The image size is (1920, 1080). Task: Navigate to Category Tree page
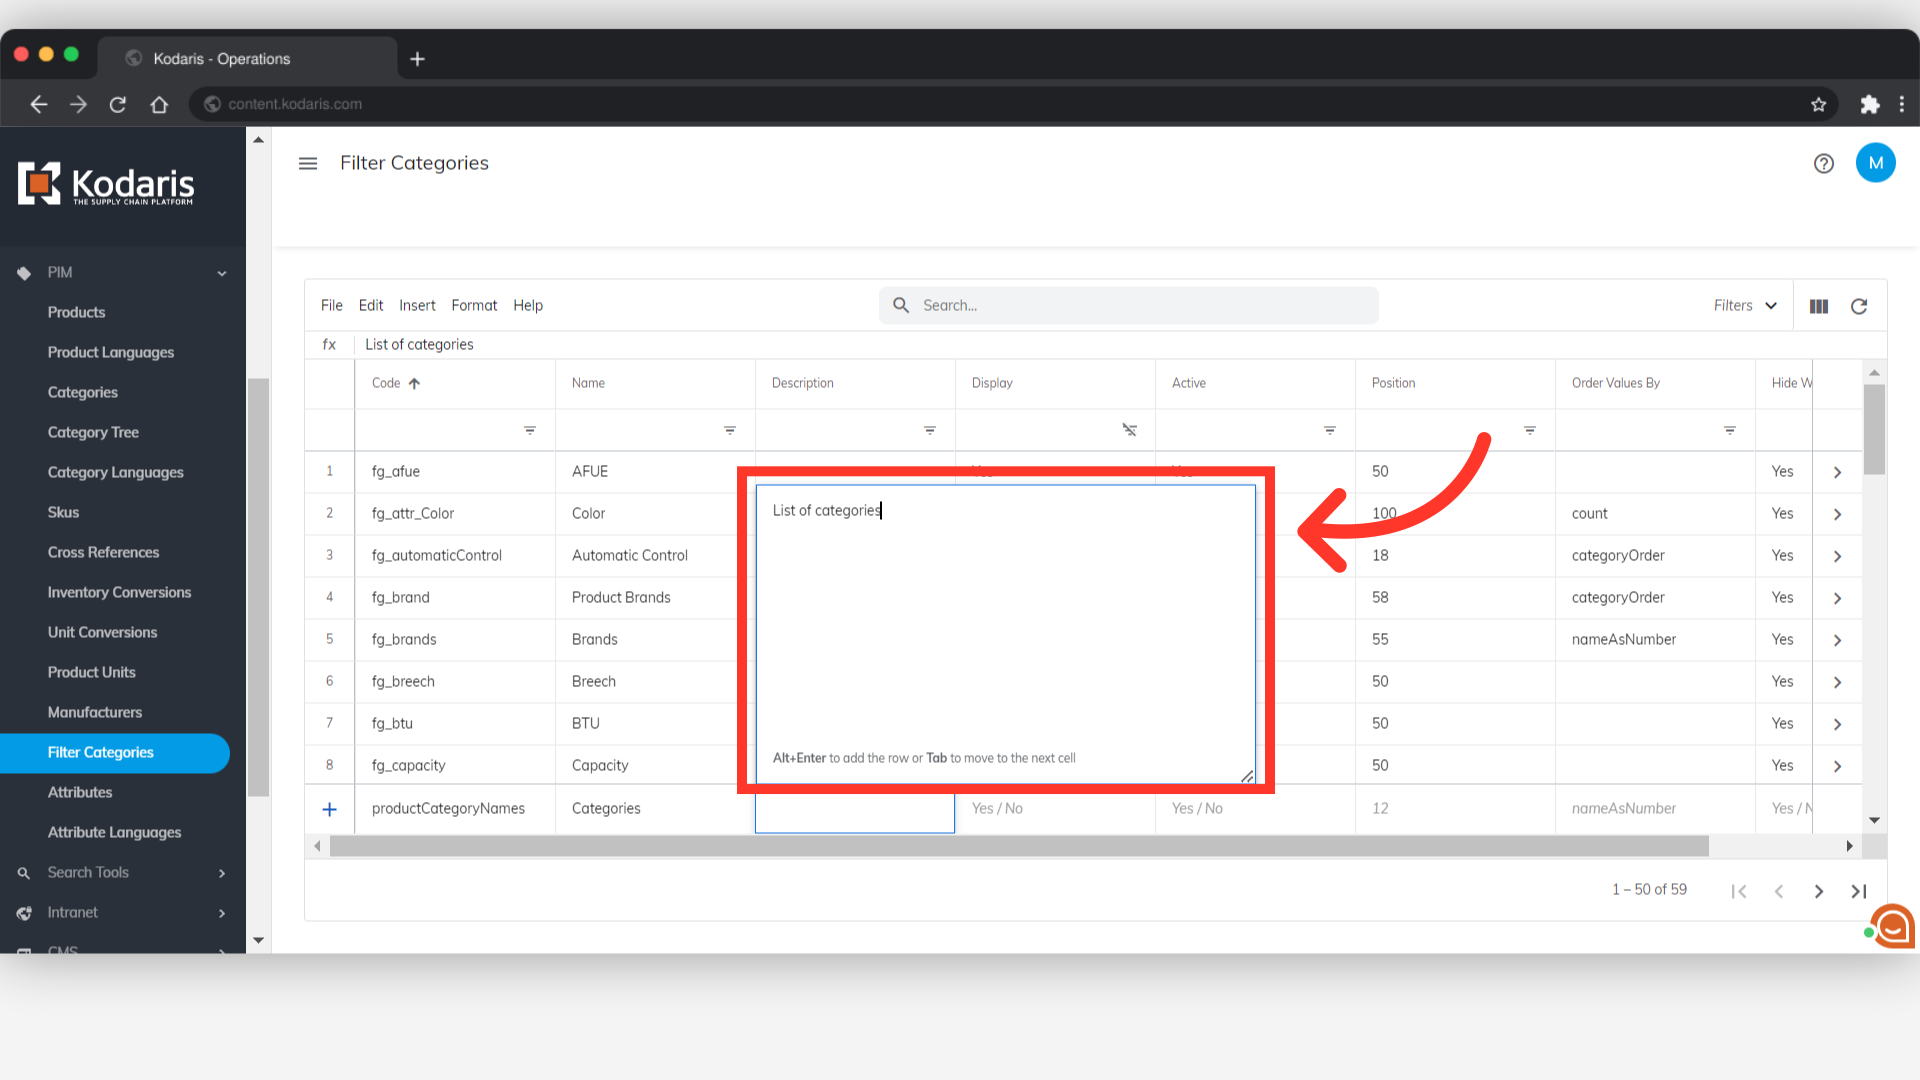point(93,433)
